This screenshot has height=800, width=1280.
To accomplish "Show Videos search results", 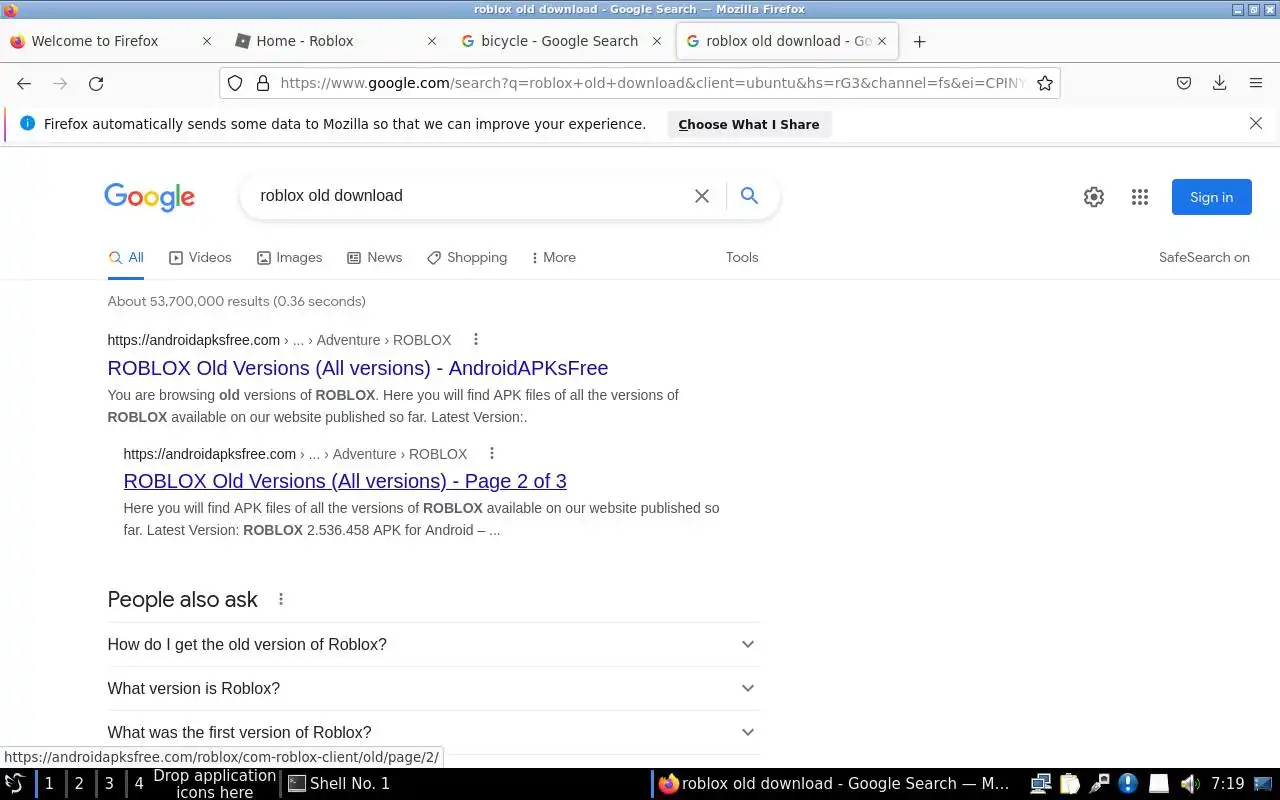I will [200, 258].
